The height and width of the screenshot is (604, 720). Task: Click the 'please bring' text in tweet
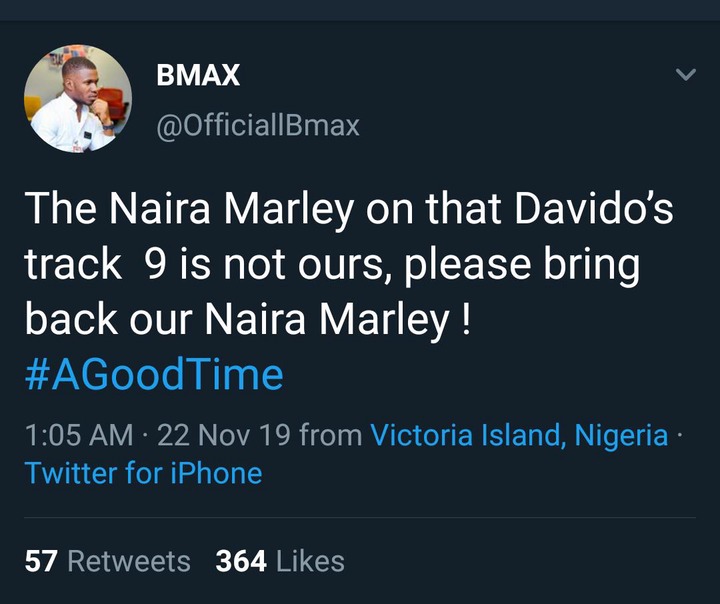tap(522, 266)
